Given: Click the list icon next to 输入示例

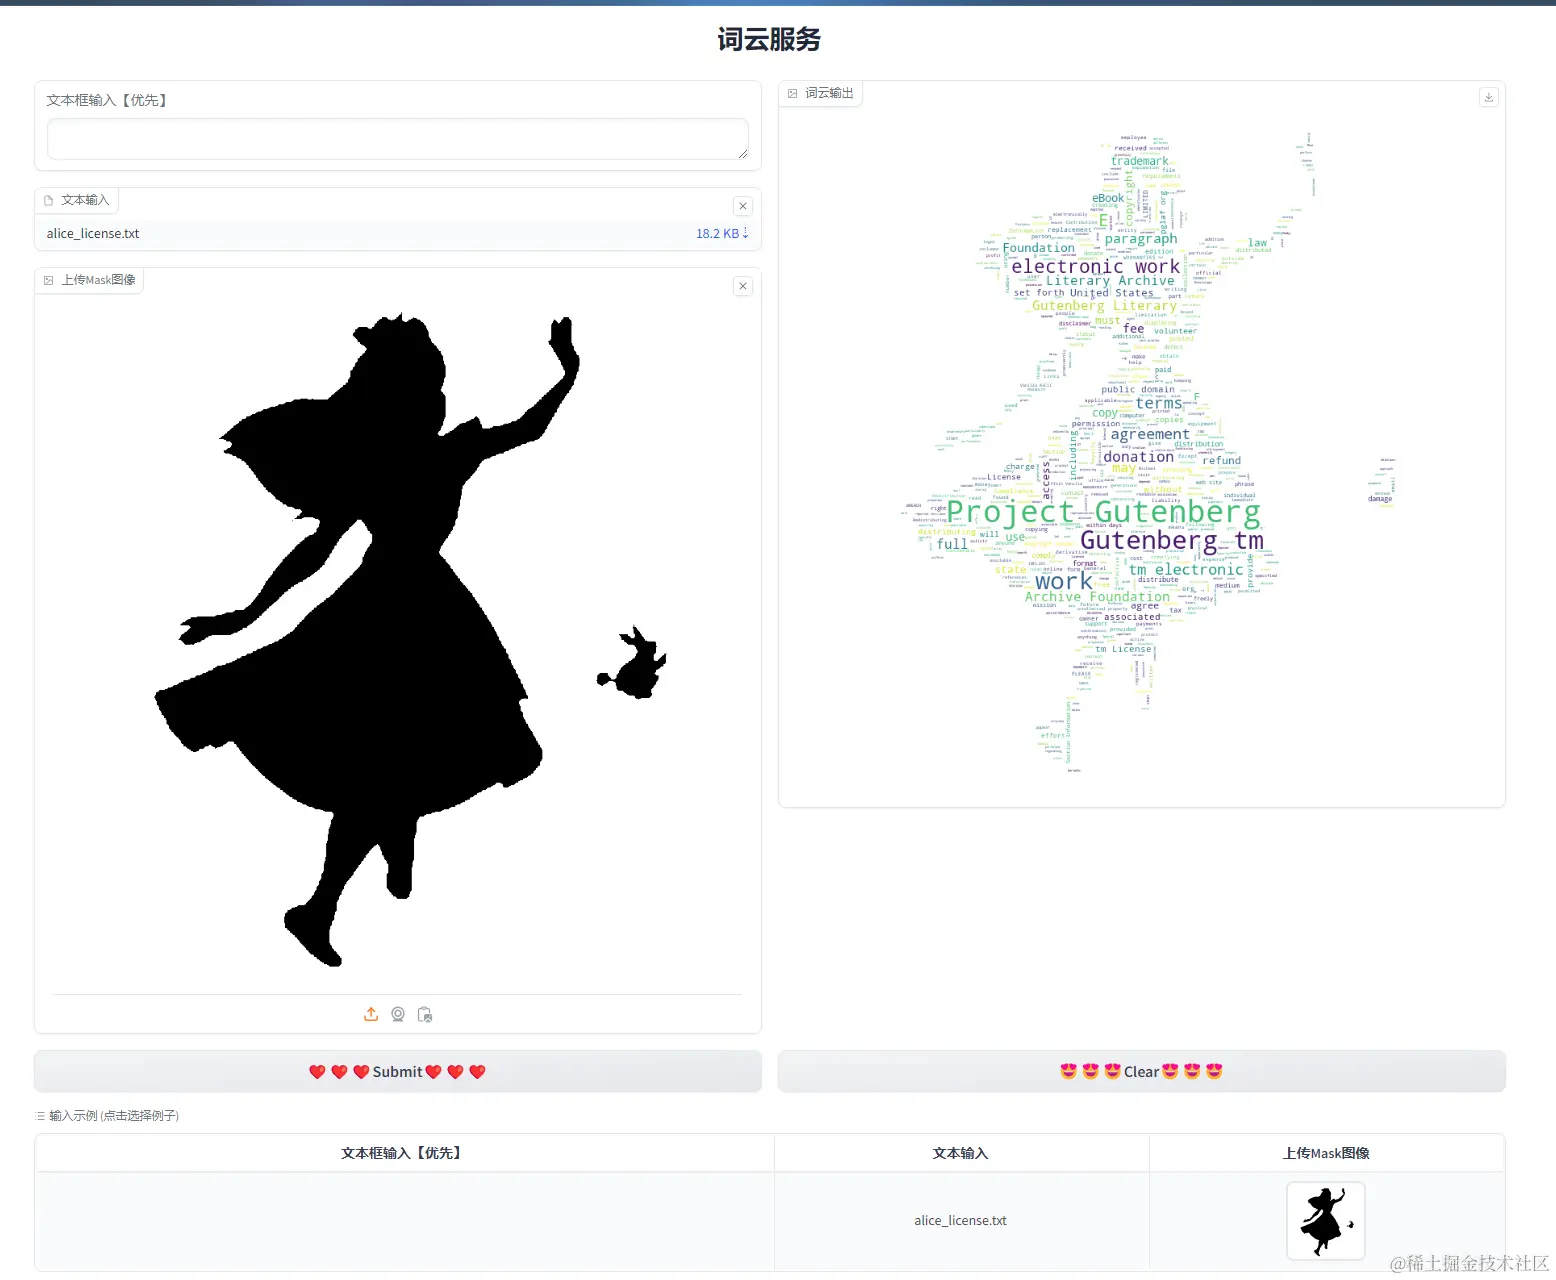Looking at the screenshot, I should pyautogui.click(x=39, y=1115).
